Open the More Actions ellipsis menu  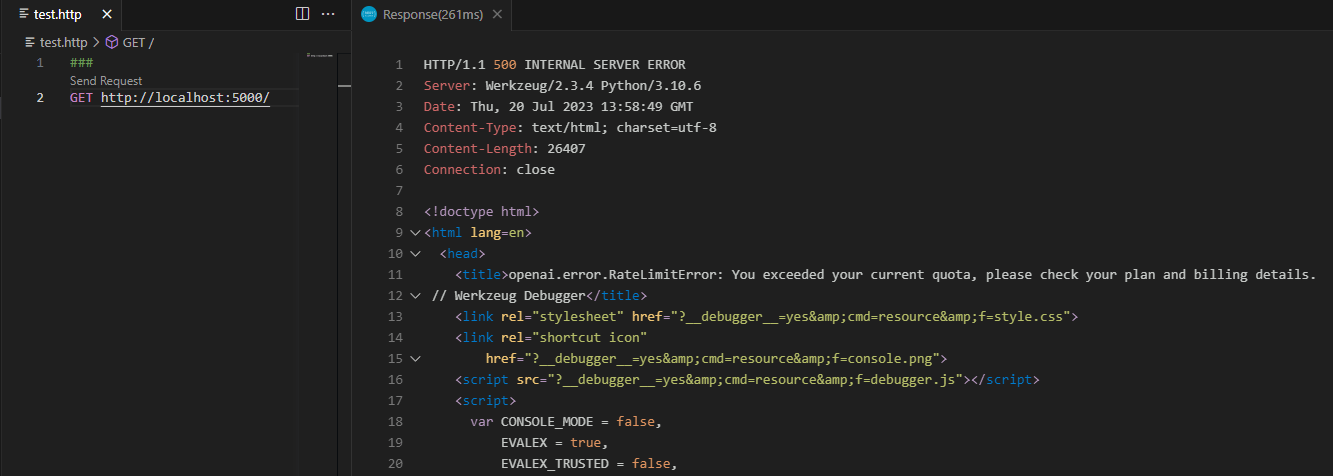coord(328,14)
